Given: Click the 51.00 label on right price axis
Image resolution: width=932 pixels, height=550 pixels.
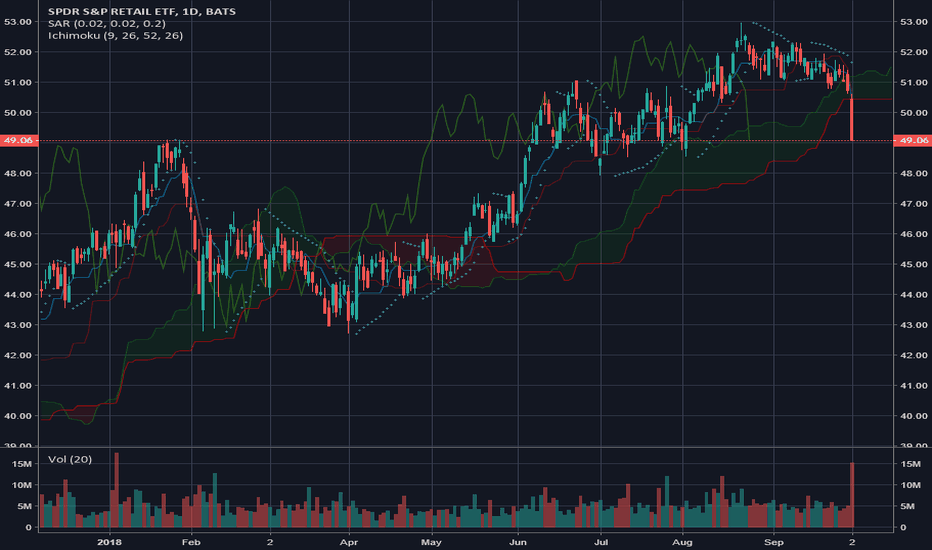Looking at the screenshot, I should pos(914,83).
